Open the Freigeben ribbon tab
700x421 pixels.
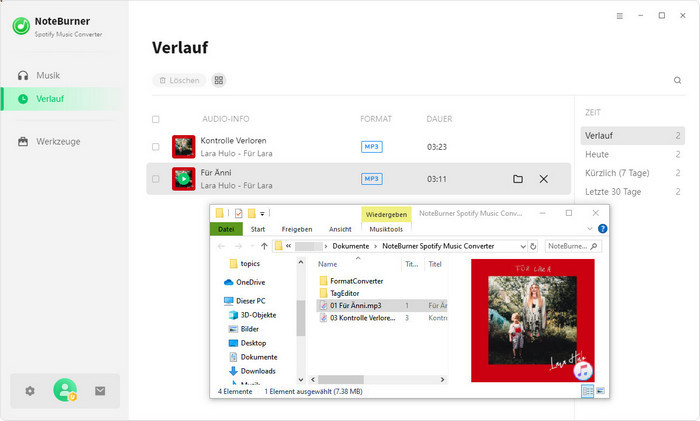[297, 229]
